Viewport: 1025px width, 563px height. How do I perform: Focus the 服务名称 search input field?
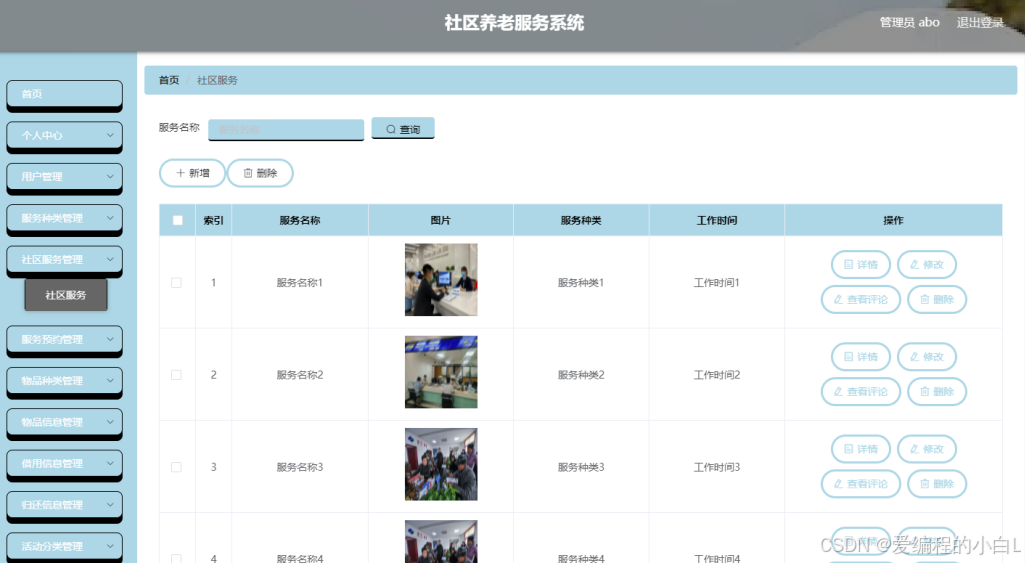point(286,129)
